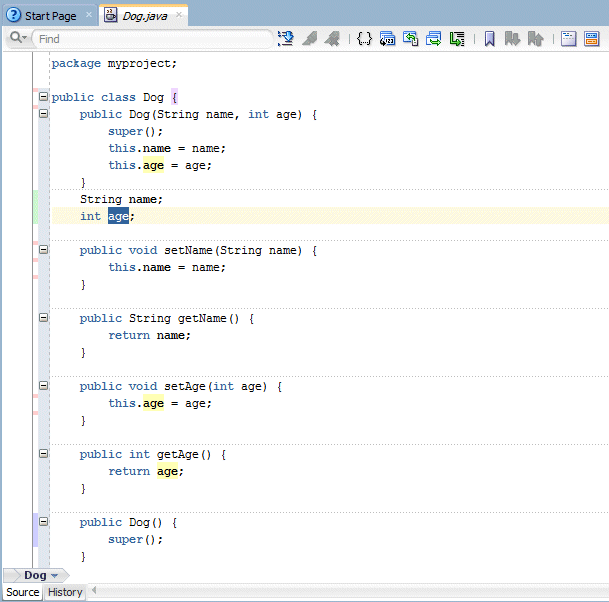This screenshot has height=602, width=609.
Task: Click the curly braces toolbar icon
Action: [x=364, y=39]
